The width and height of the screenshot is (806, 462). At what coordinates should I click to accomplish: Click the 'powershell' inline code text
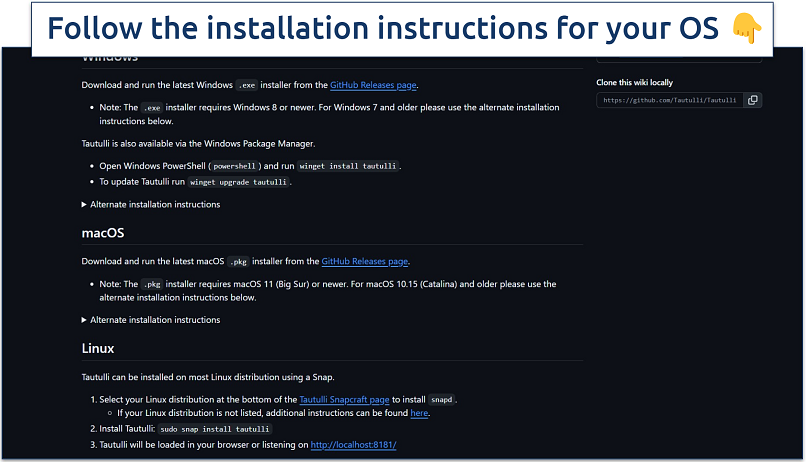pos(232,166)
